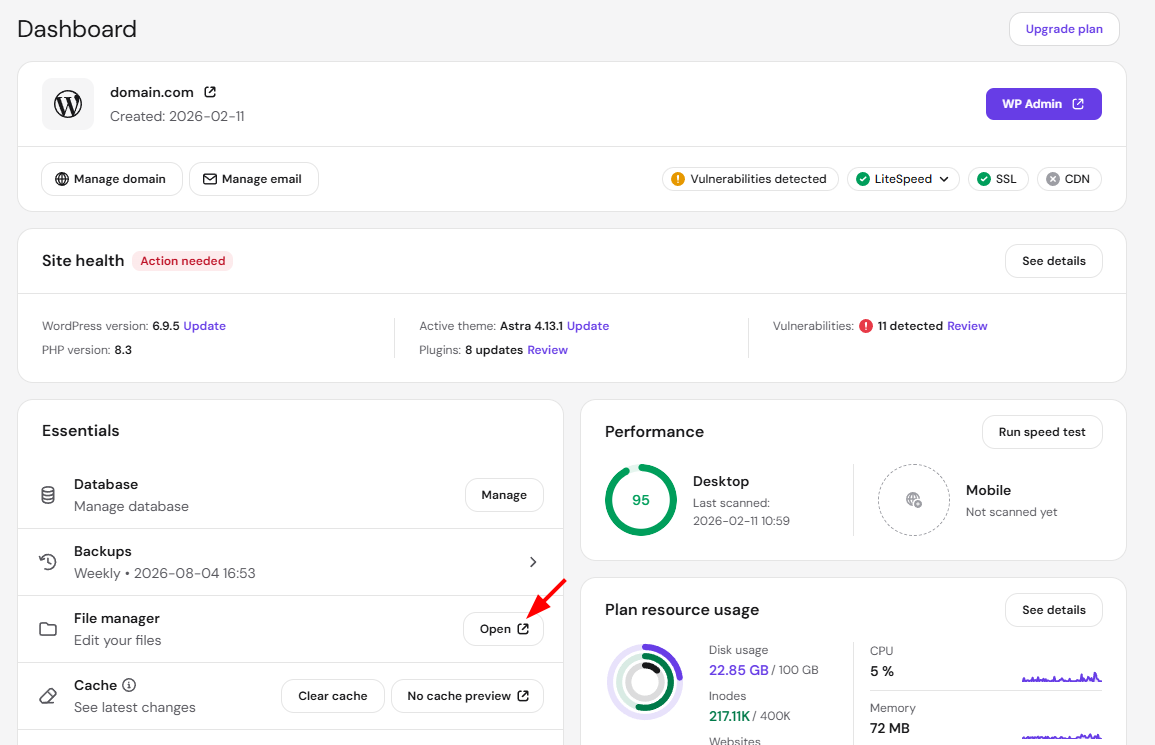This screenshot has width=1155, height=745.
Task: Click the WP Admin button
Action: pyautogui.click(x=1043, y=104)
